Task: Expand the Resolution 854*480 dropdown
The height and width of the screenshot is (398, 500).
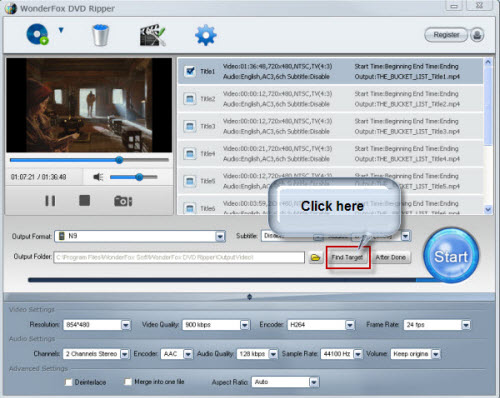Action: point(126,325)
